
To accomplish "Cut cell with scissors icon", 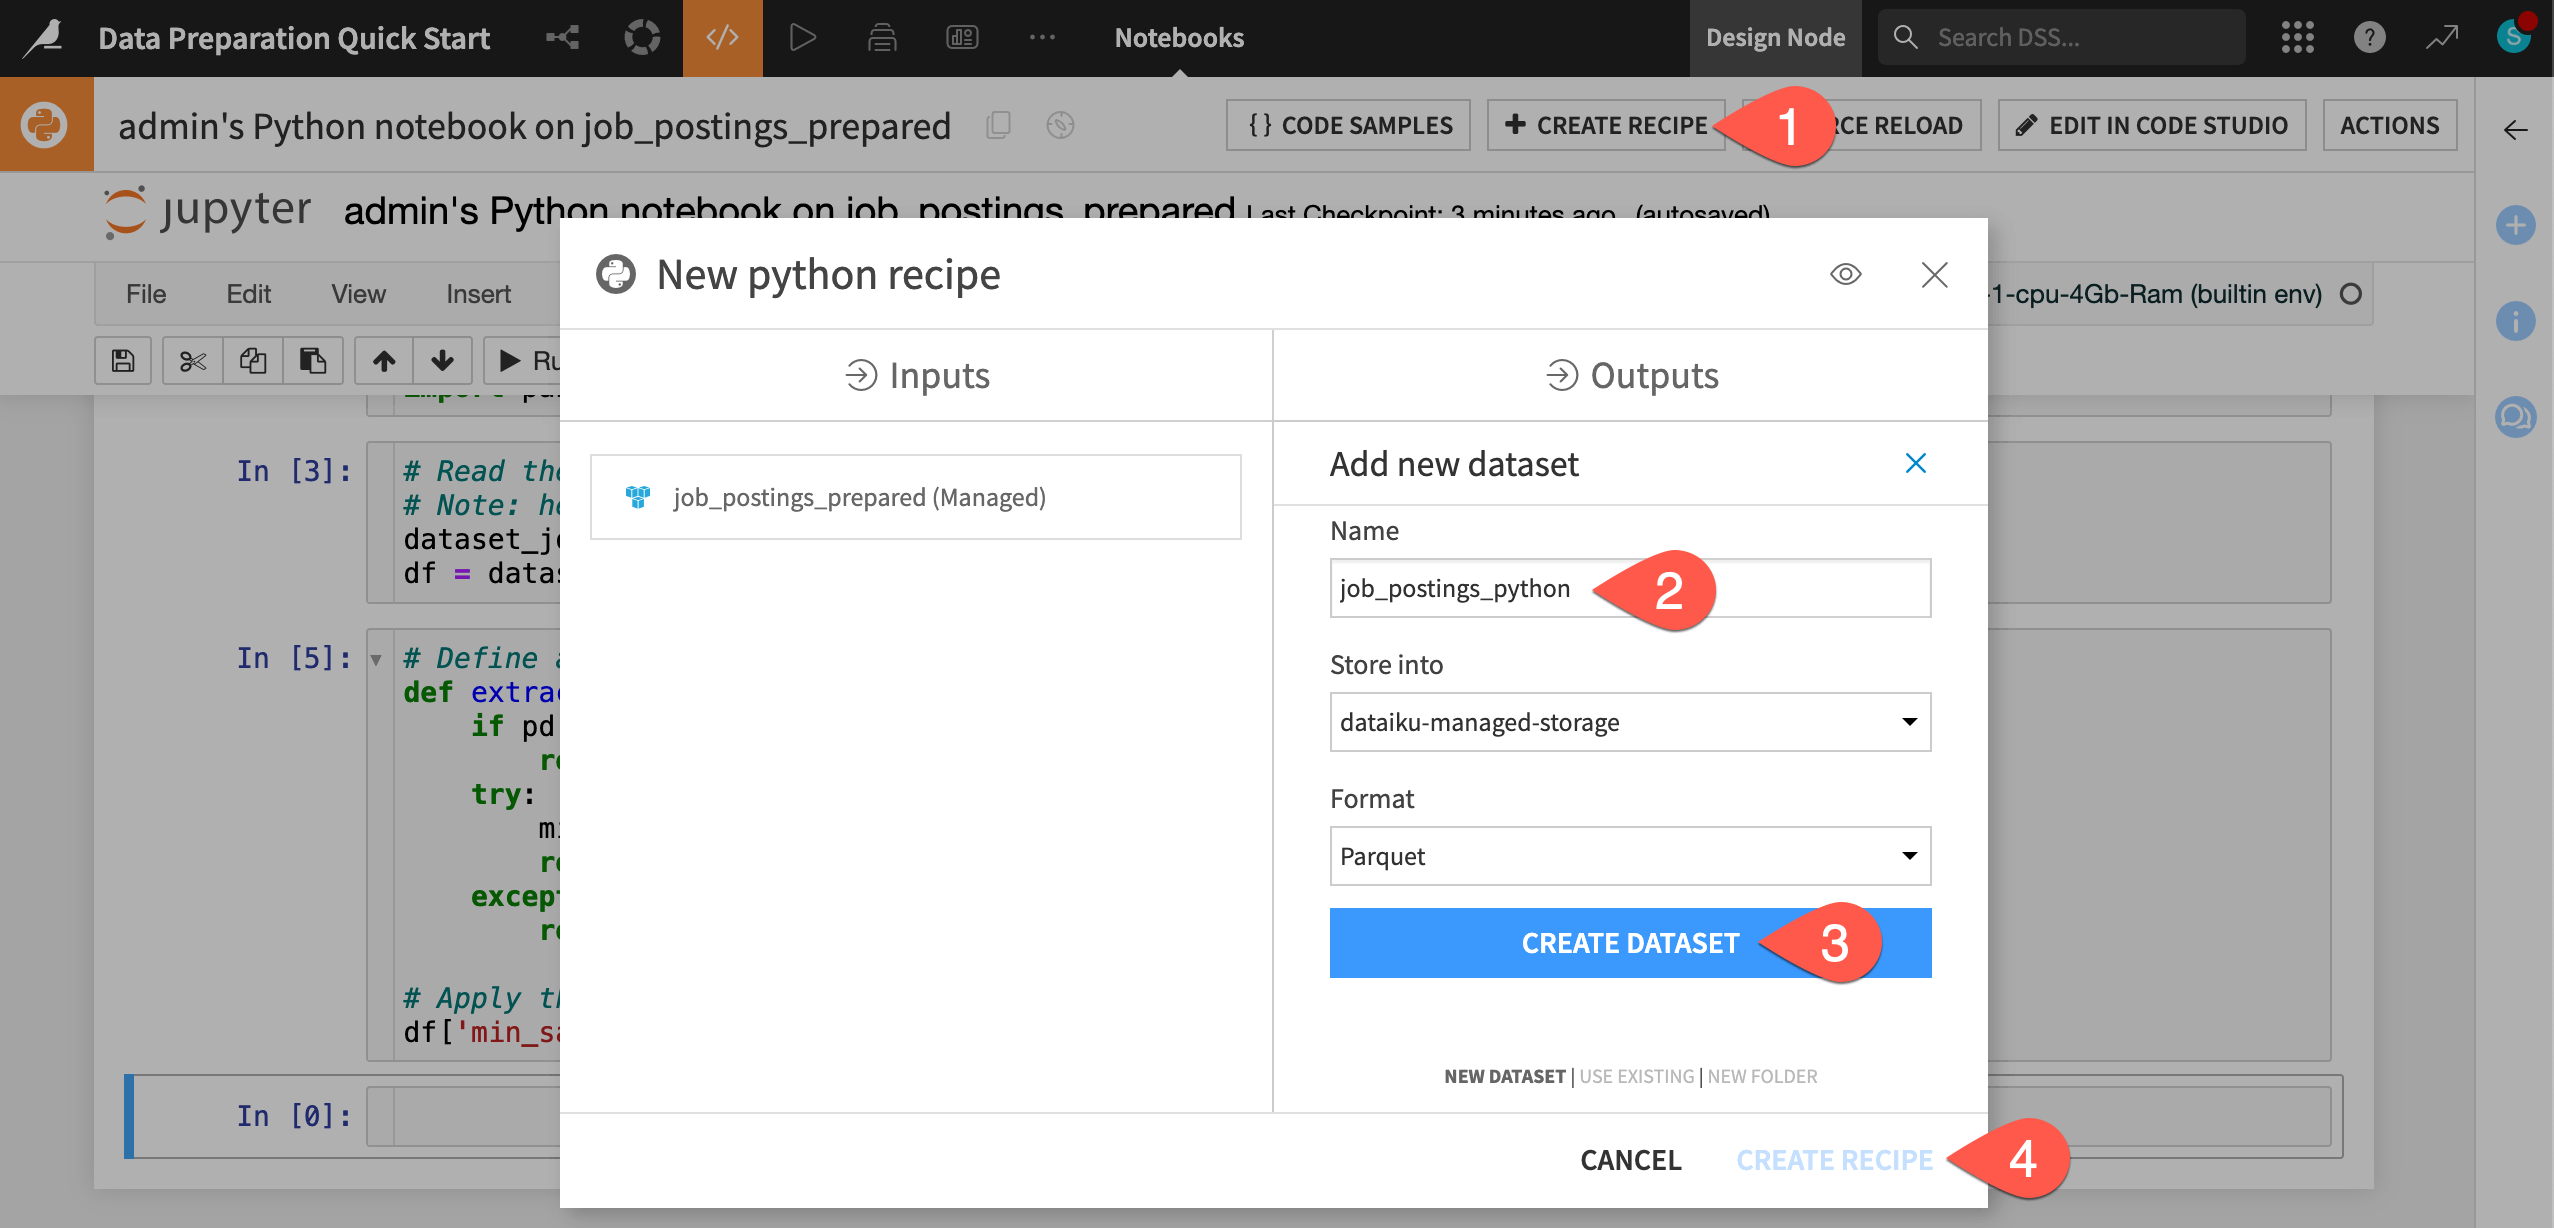I will click(x=193, y=360).
